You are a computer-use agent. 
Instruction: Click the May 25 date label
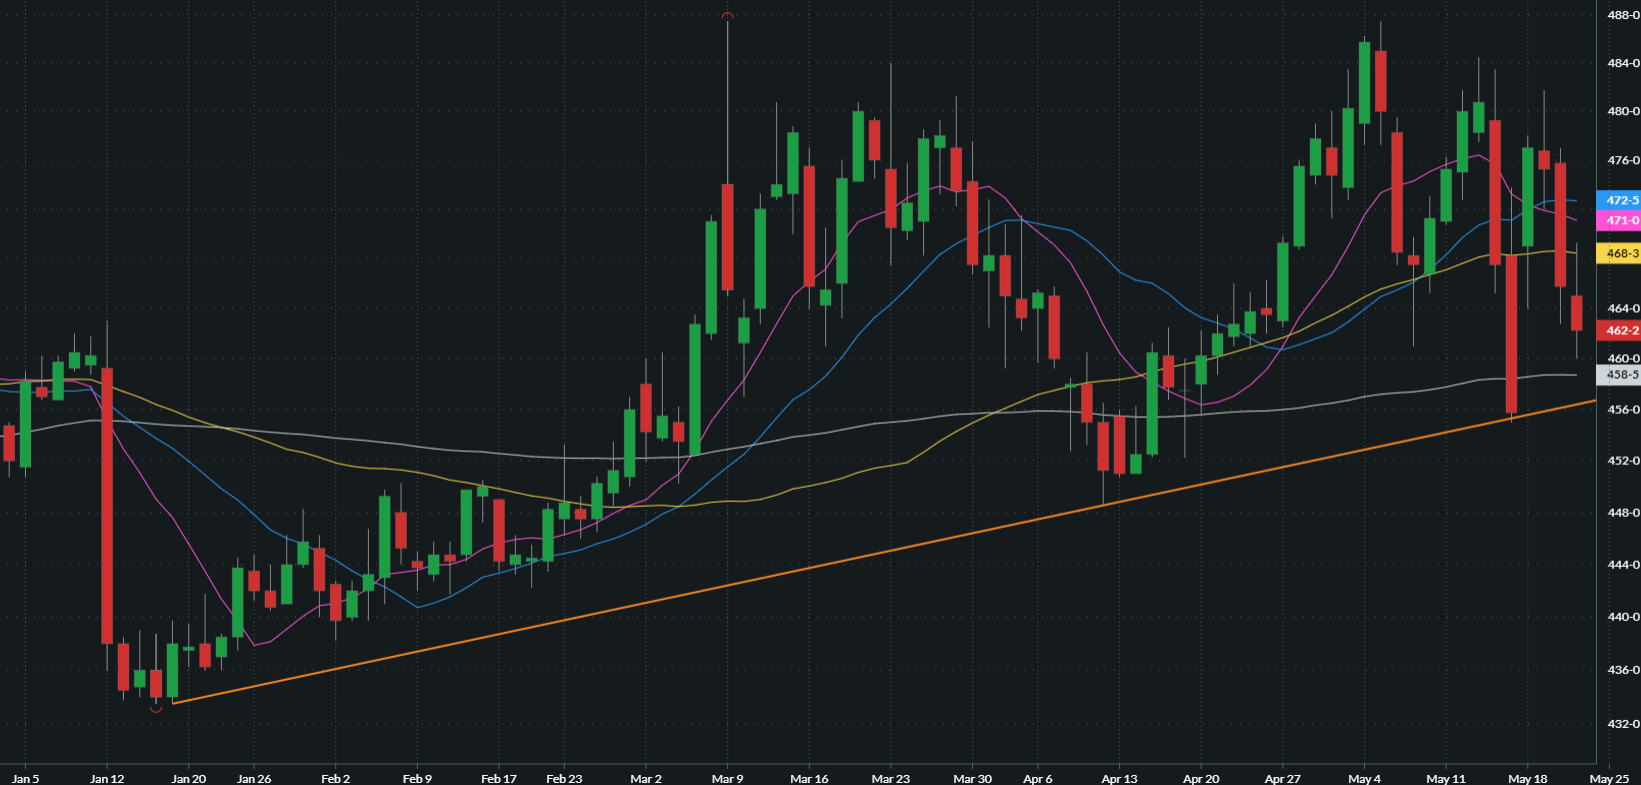(x=1609, y=778)
